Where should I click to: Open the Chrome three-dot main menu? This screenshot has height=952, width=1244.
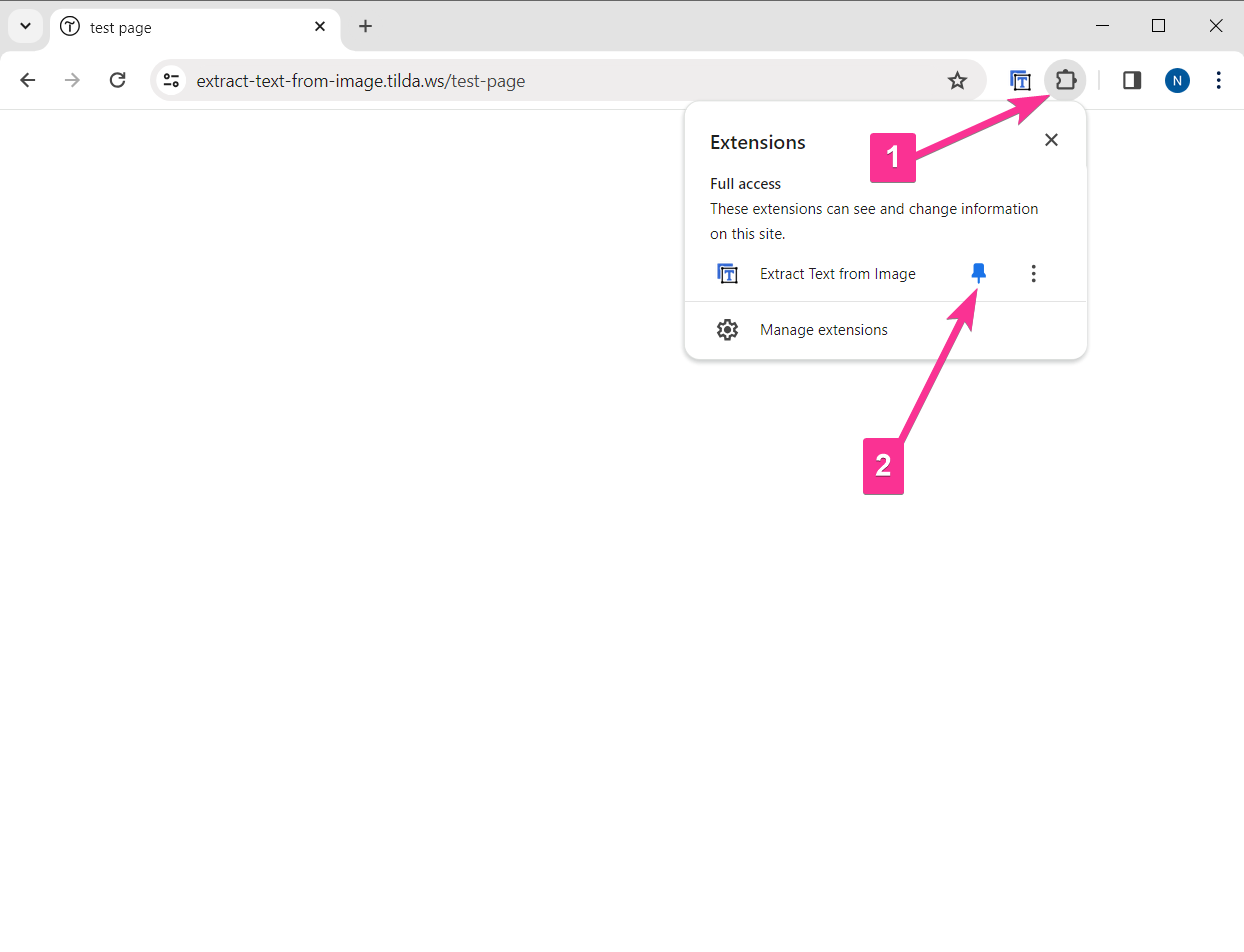1218,81
